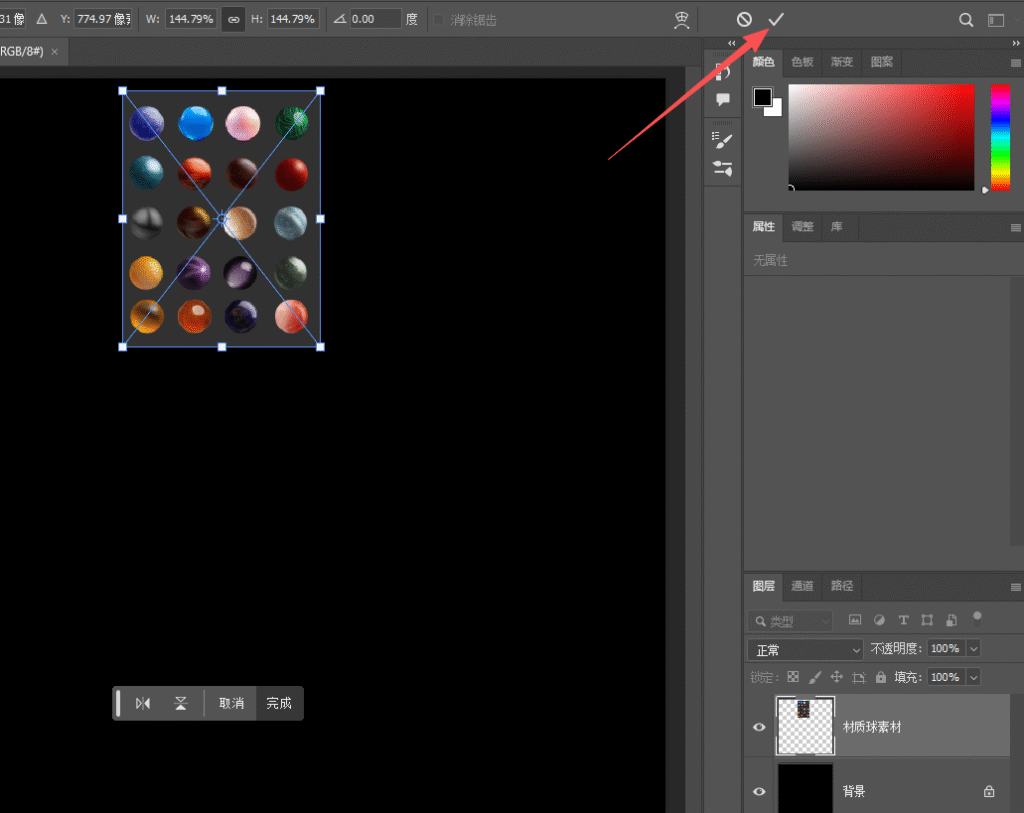Hide the 材质球素材 layer
1024x813 pixels.
(x=759, y=727)
